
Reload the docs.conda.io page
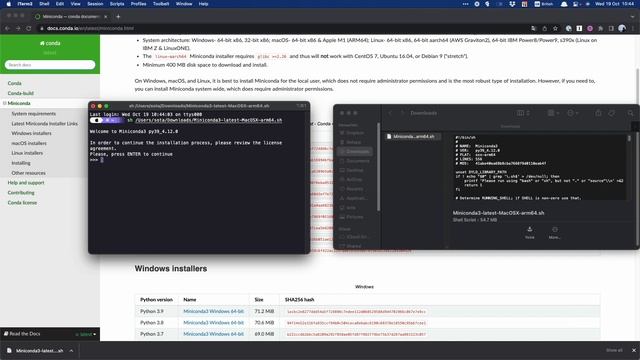tap(29, 28)
